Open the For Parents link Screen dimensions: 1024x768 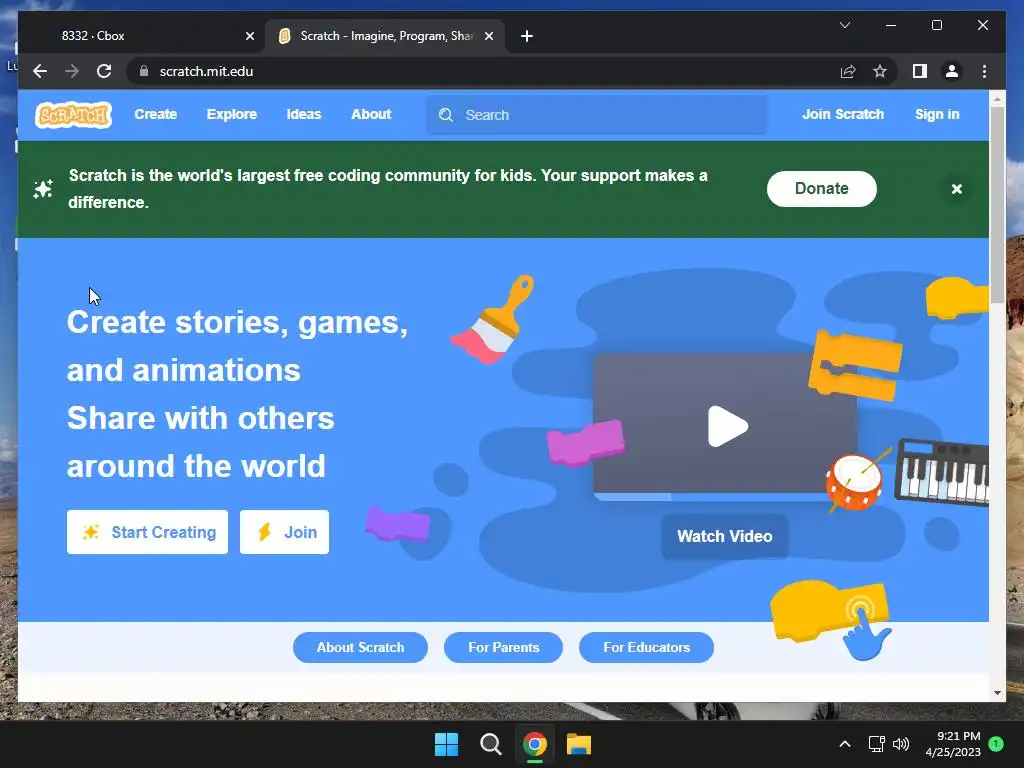[x=504, y=647]
